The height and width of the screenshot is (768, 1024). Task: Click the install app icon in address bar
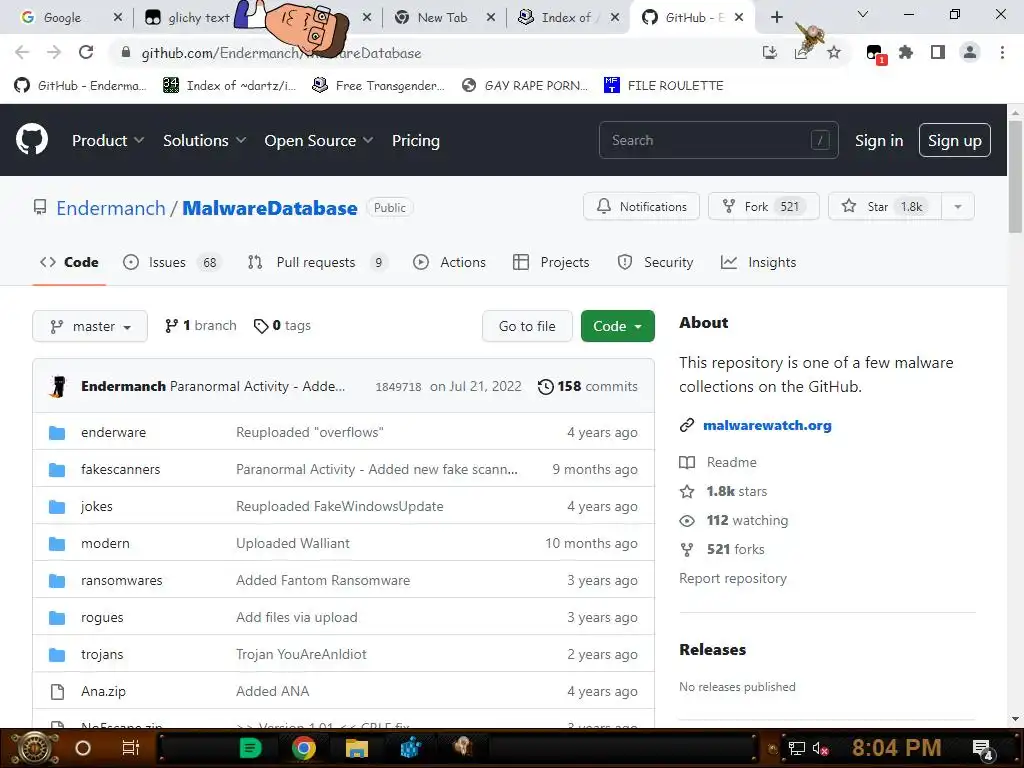(770, 52)
